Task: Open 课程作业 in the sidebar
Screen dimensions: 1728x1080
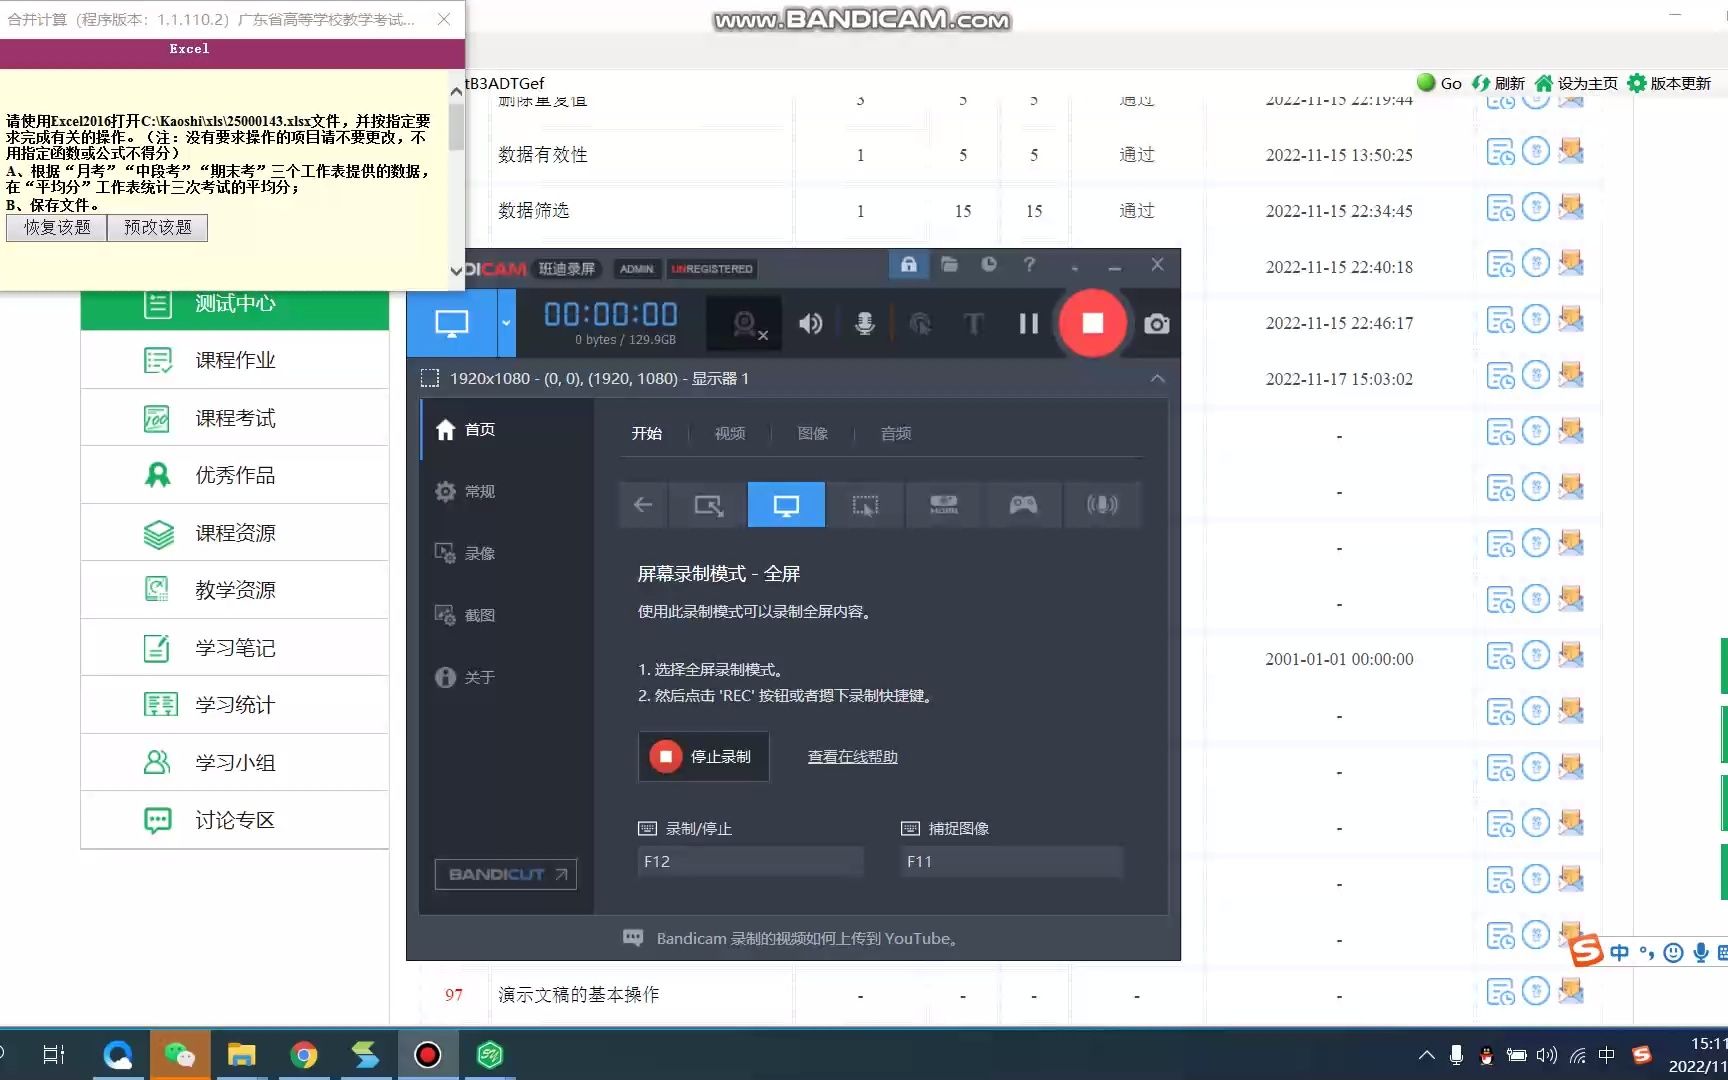Action: point(235,360)
